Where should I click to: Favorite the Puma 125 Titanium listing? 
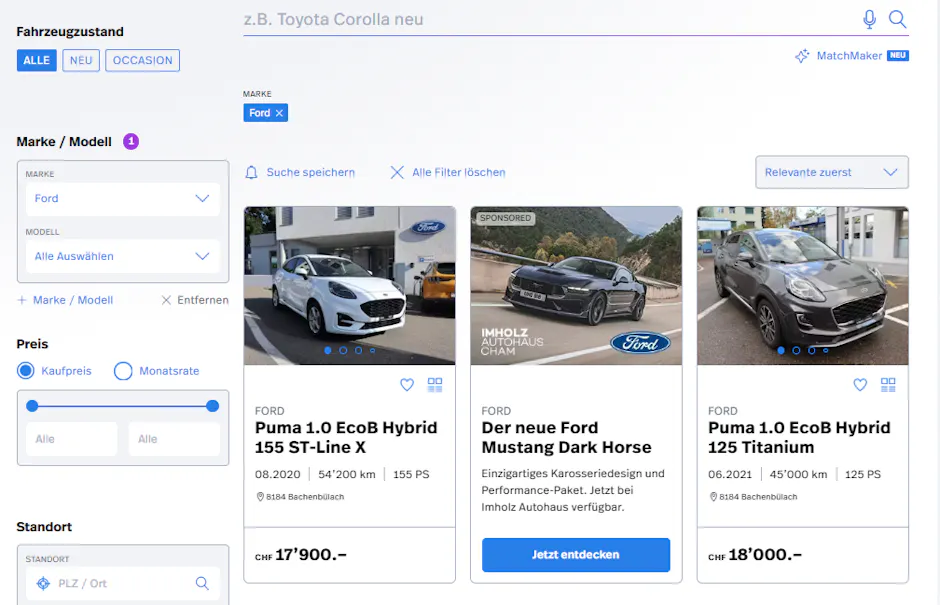tap(860, 385)
